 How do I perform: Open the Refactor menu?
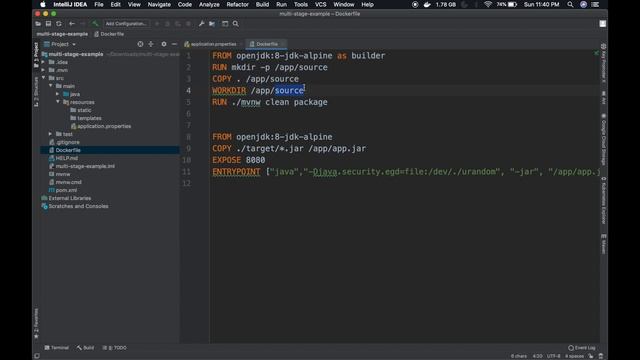238,4
